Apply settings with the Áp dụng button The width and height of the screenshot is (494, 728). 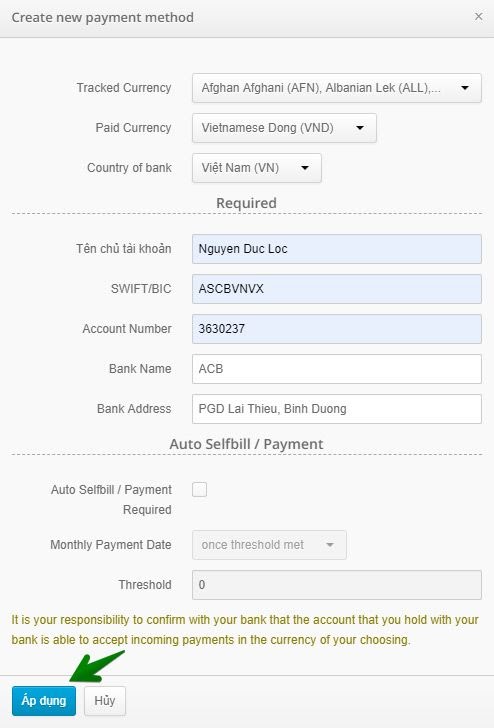(44, 701)
